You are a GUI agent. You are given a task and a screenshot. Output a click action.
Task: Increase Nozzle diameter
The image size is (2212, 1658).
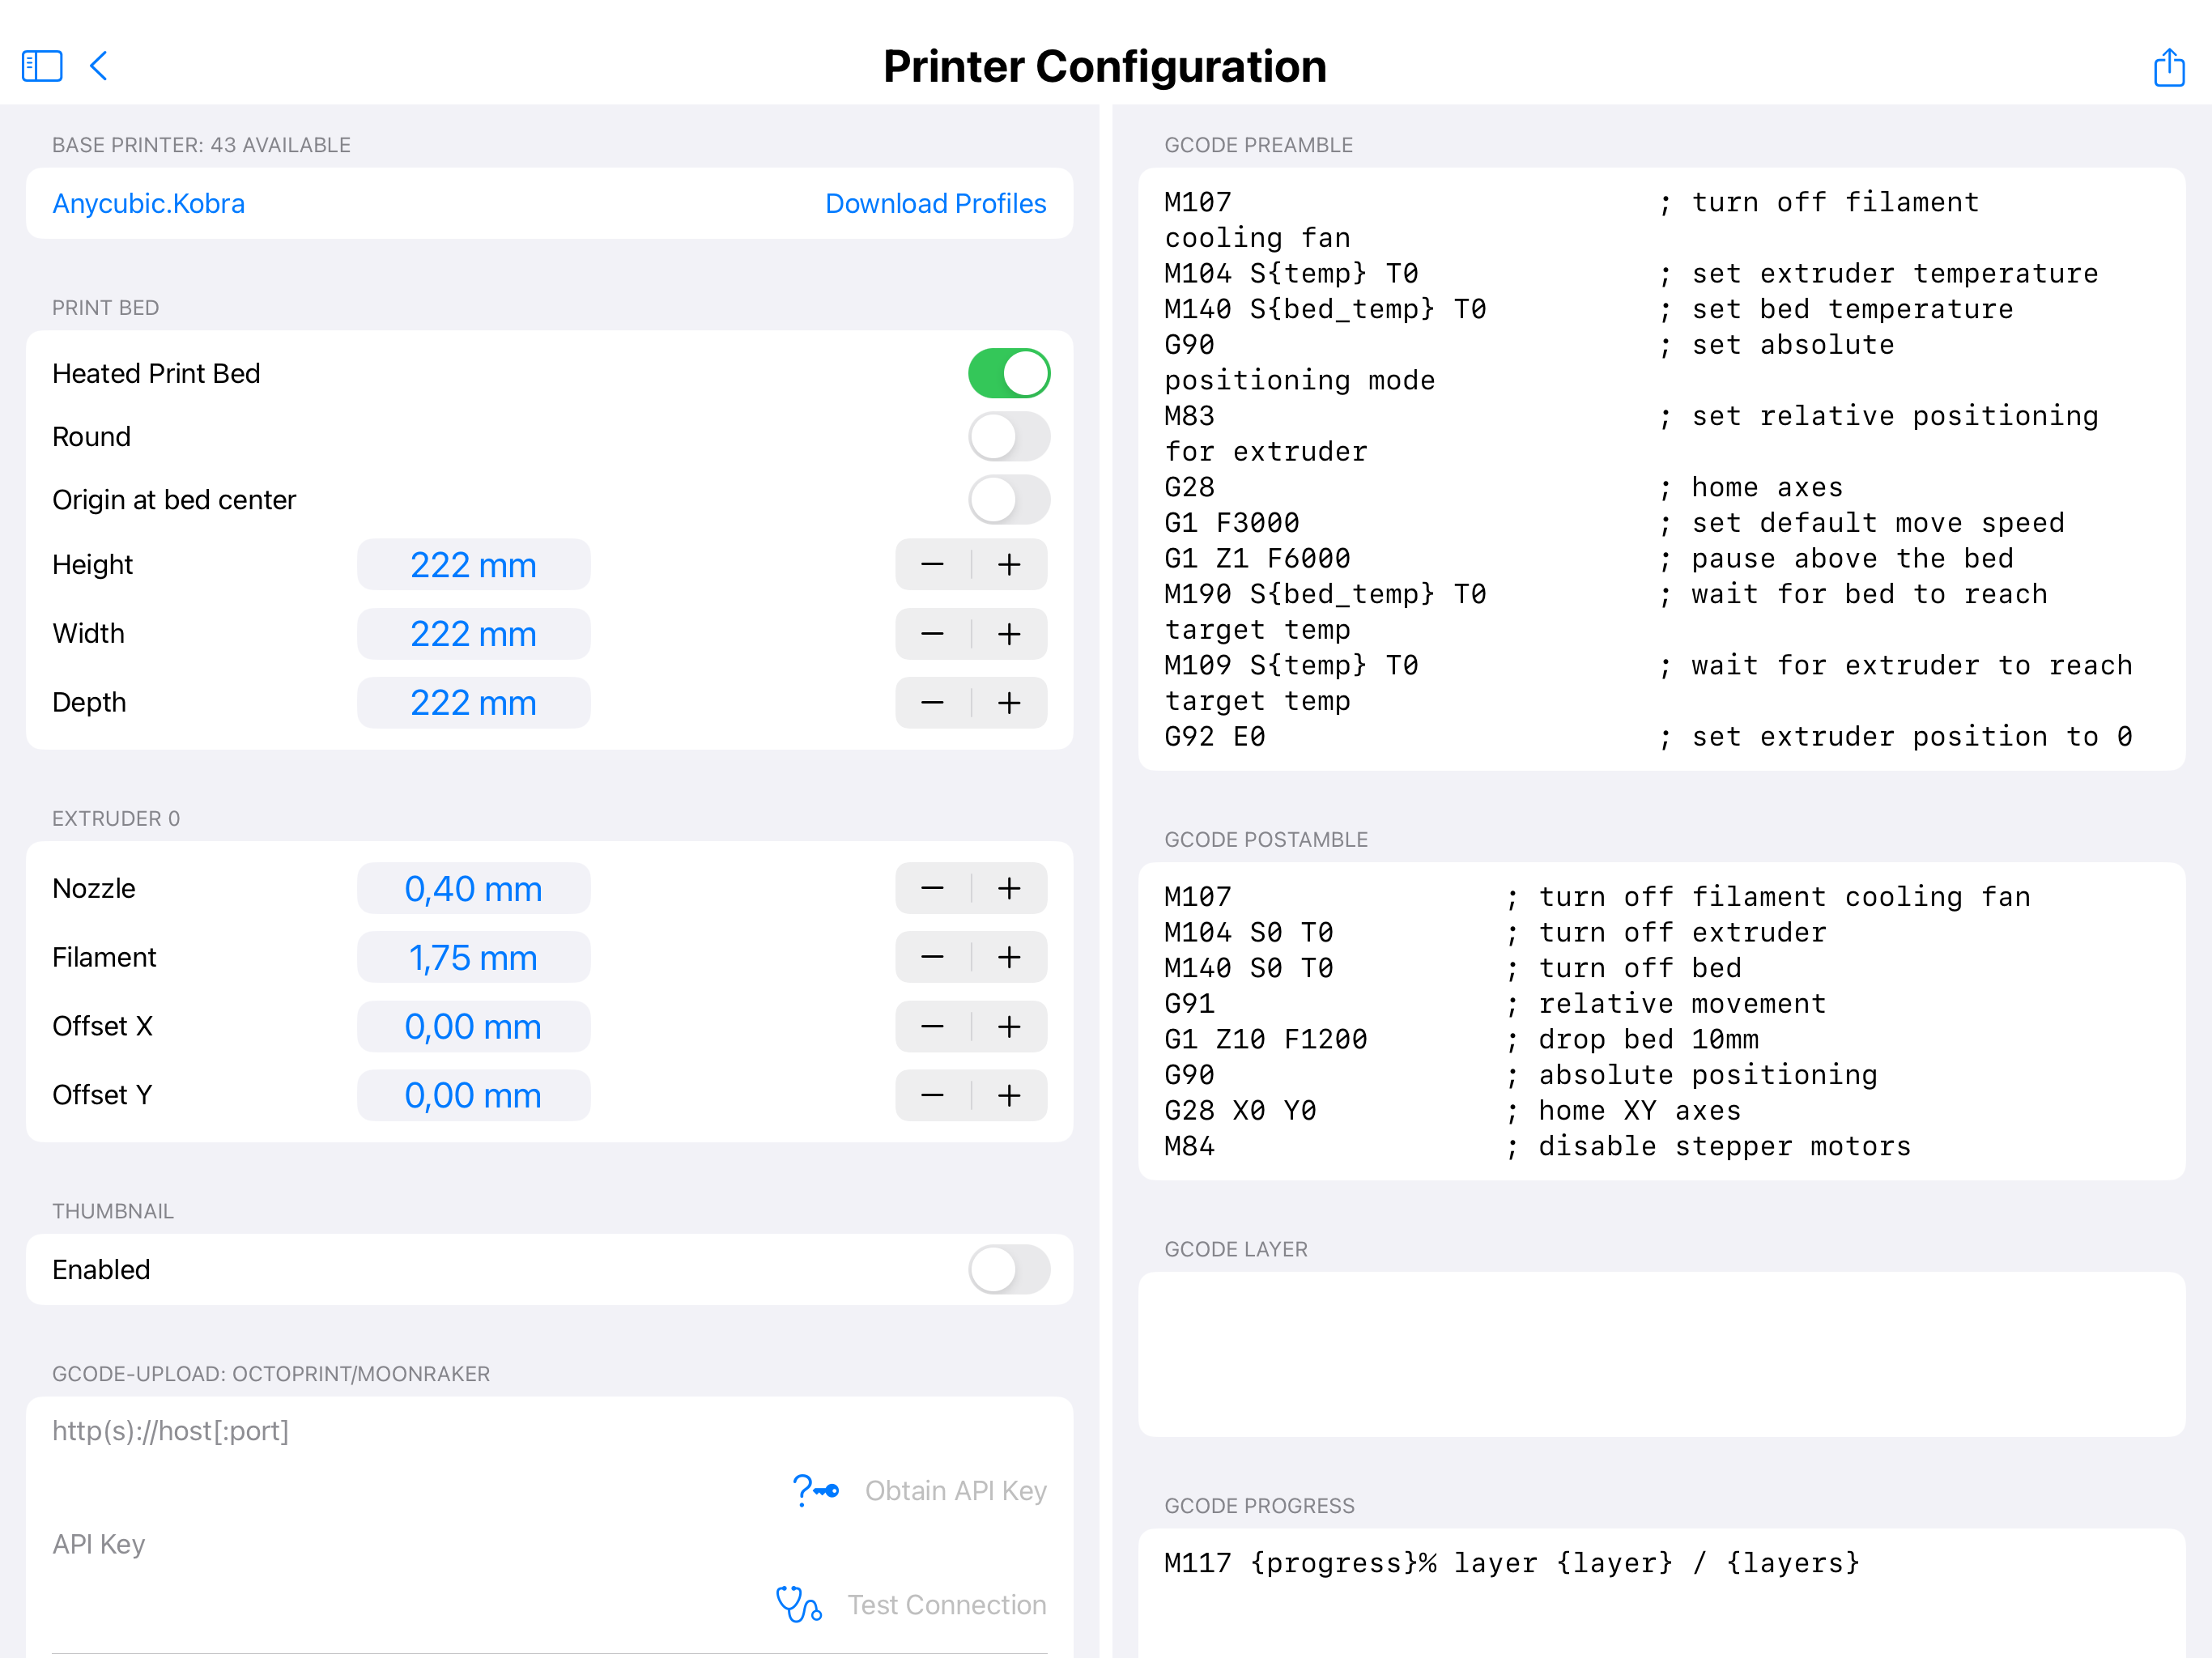point(1009,888)
